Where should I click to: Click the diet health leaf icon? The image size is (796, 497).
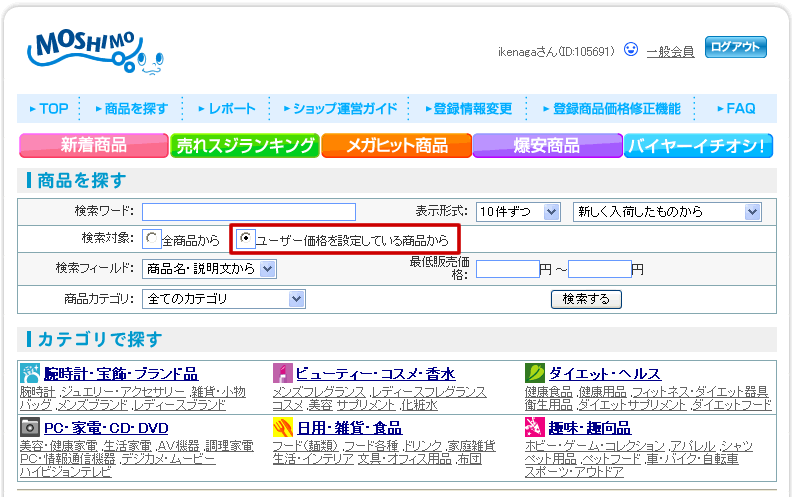point(534,373)
